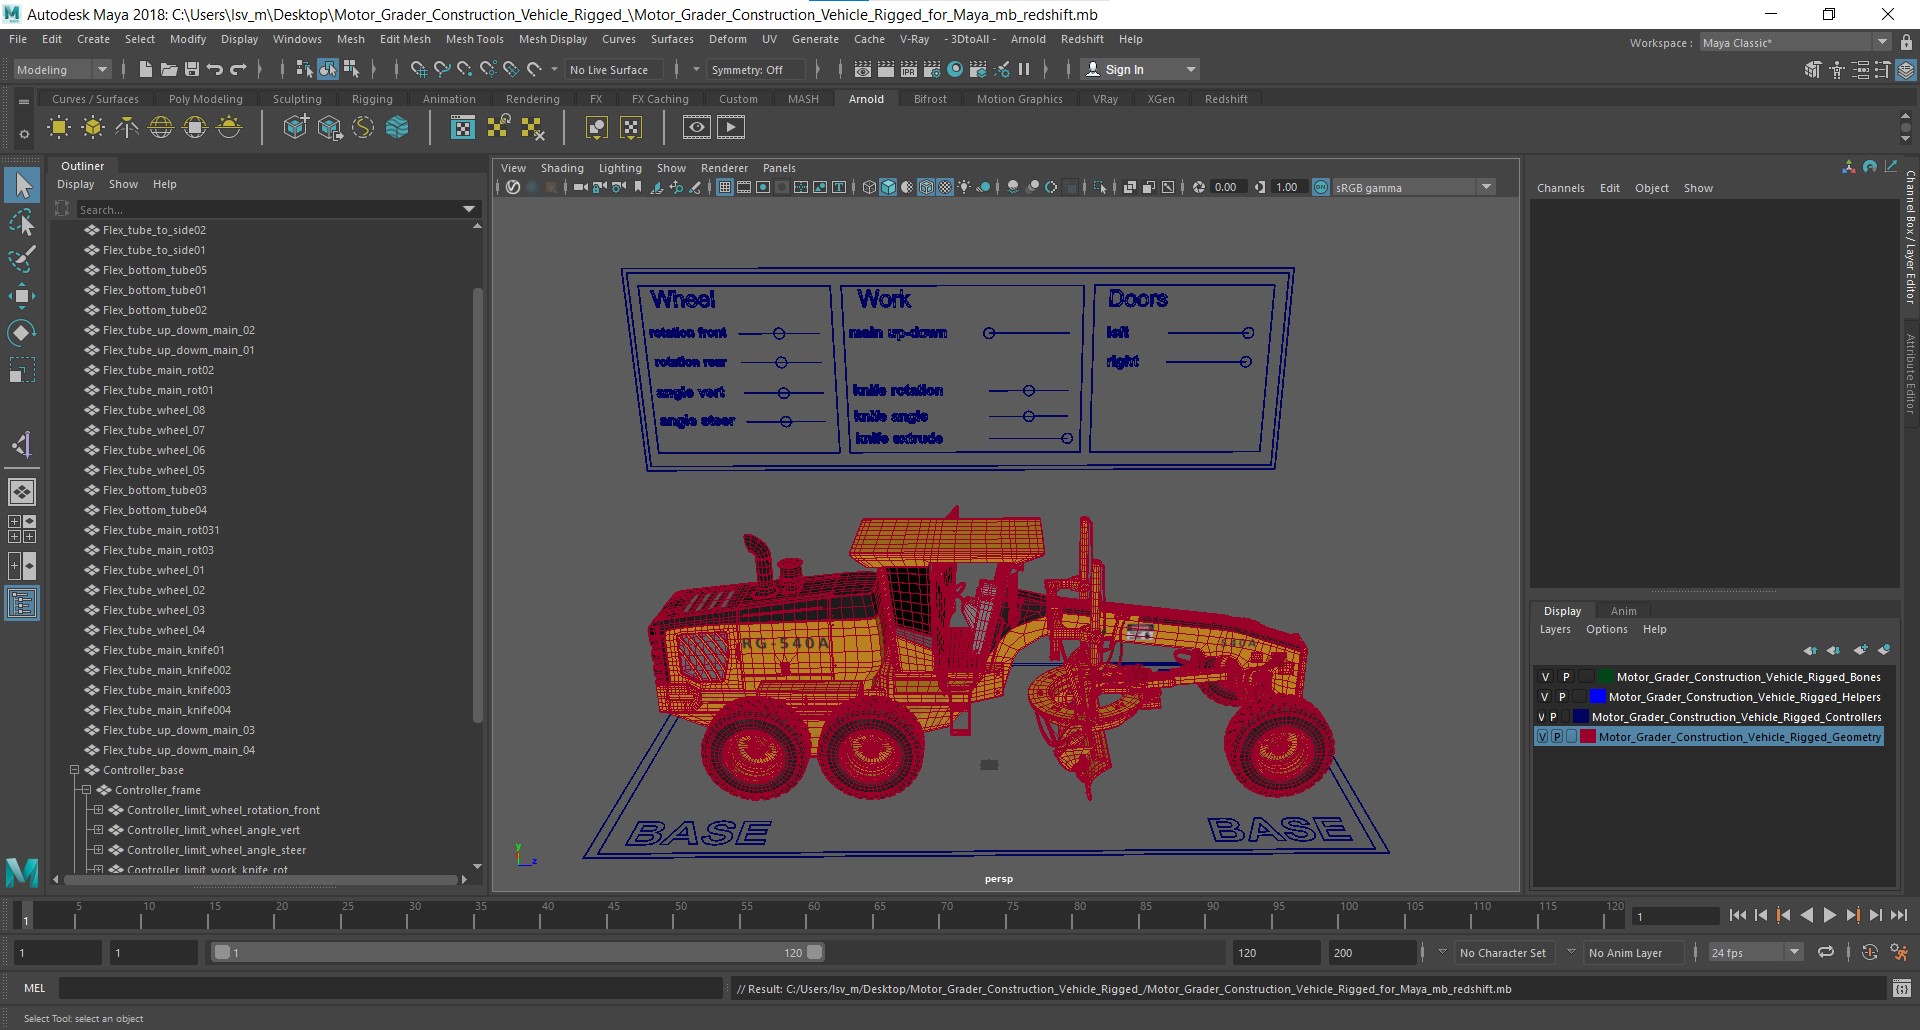Click the IPR render icon
This screenshot has height=1030, width=1920.
pyautogui.click(x=909, y=69)
